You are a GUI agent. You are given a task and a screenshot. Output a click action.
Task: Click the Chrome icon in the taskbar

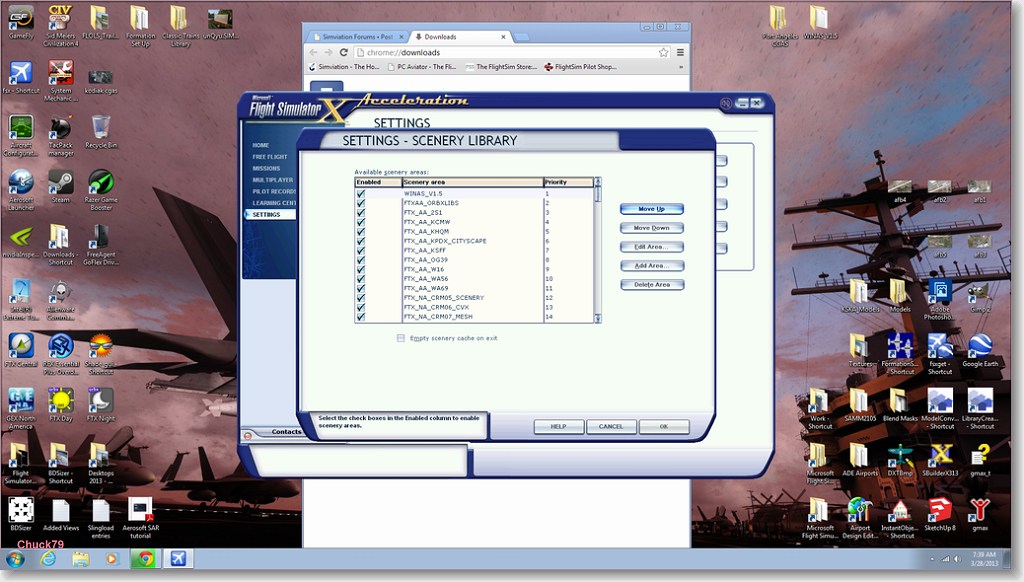point(145,558)
